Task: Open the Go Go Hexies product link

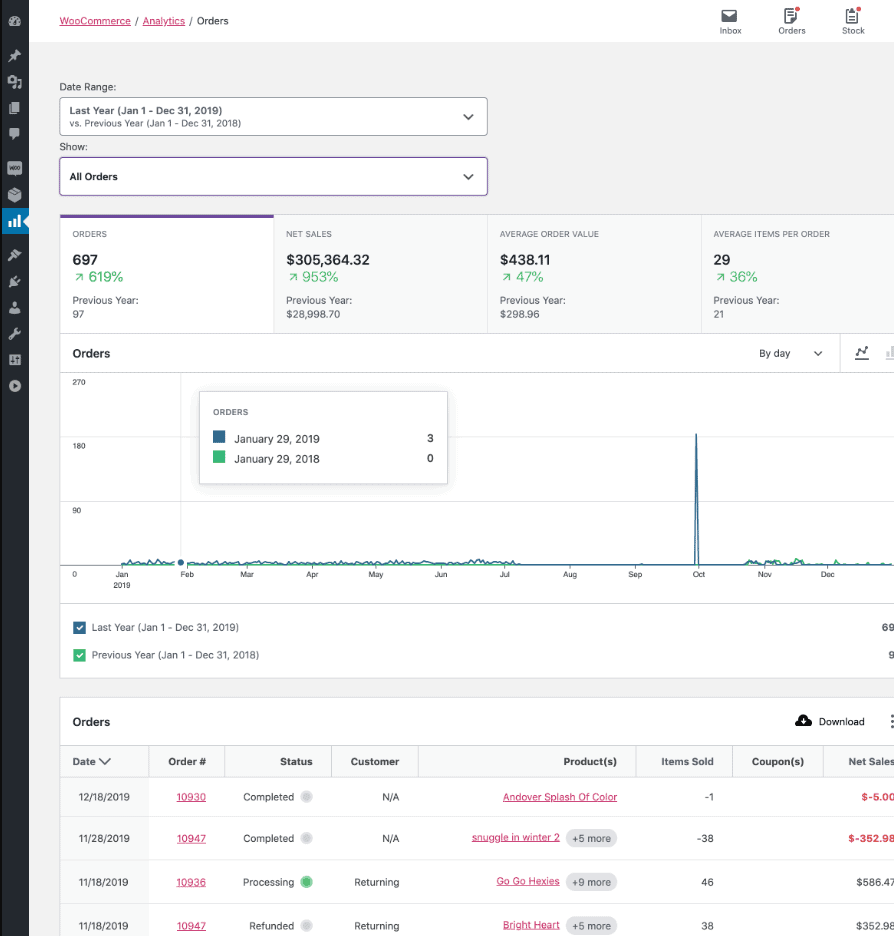Action: point(528,881)
